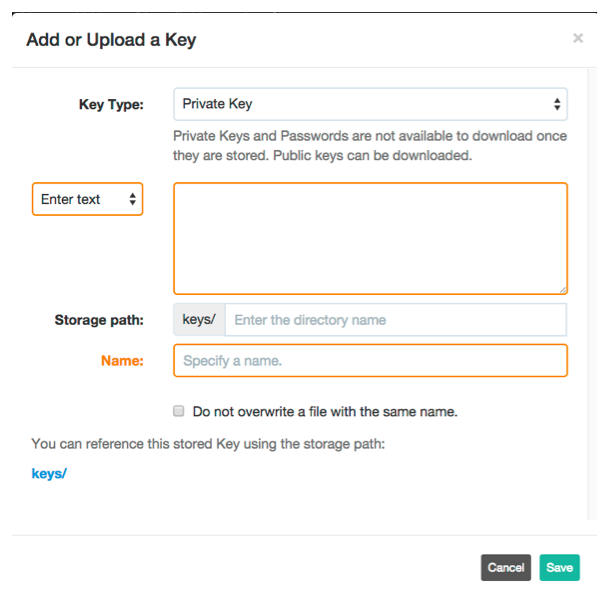
Task: Click the orange Name label
Action: coord(124,360)
